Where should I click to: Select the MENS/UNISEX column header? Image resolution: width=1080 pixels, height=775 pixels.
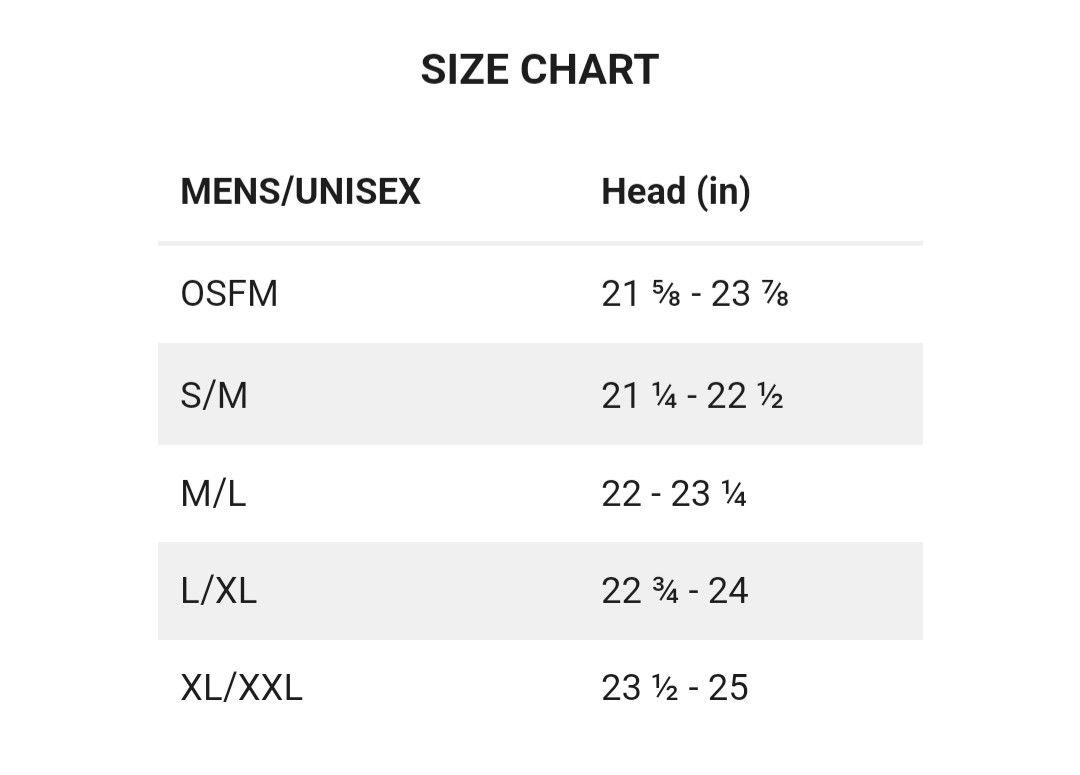pyautogui.click(x=300, y=192)
